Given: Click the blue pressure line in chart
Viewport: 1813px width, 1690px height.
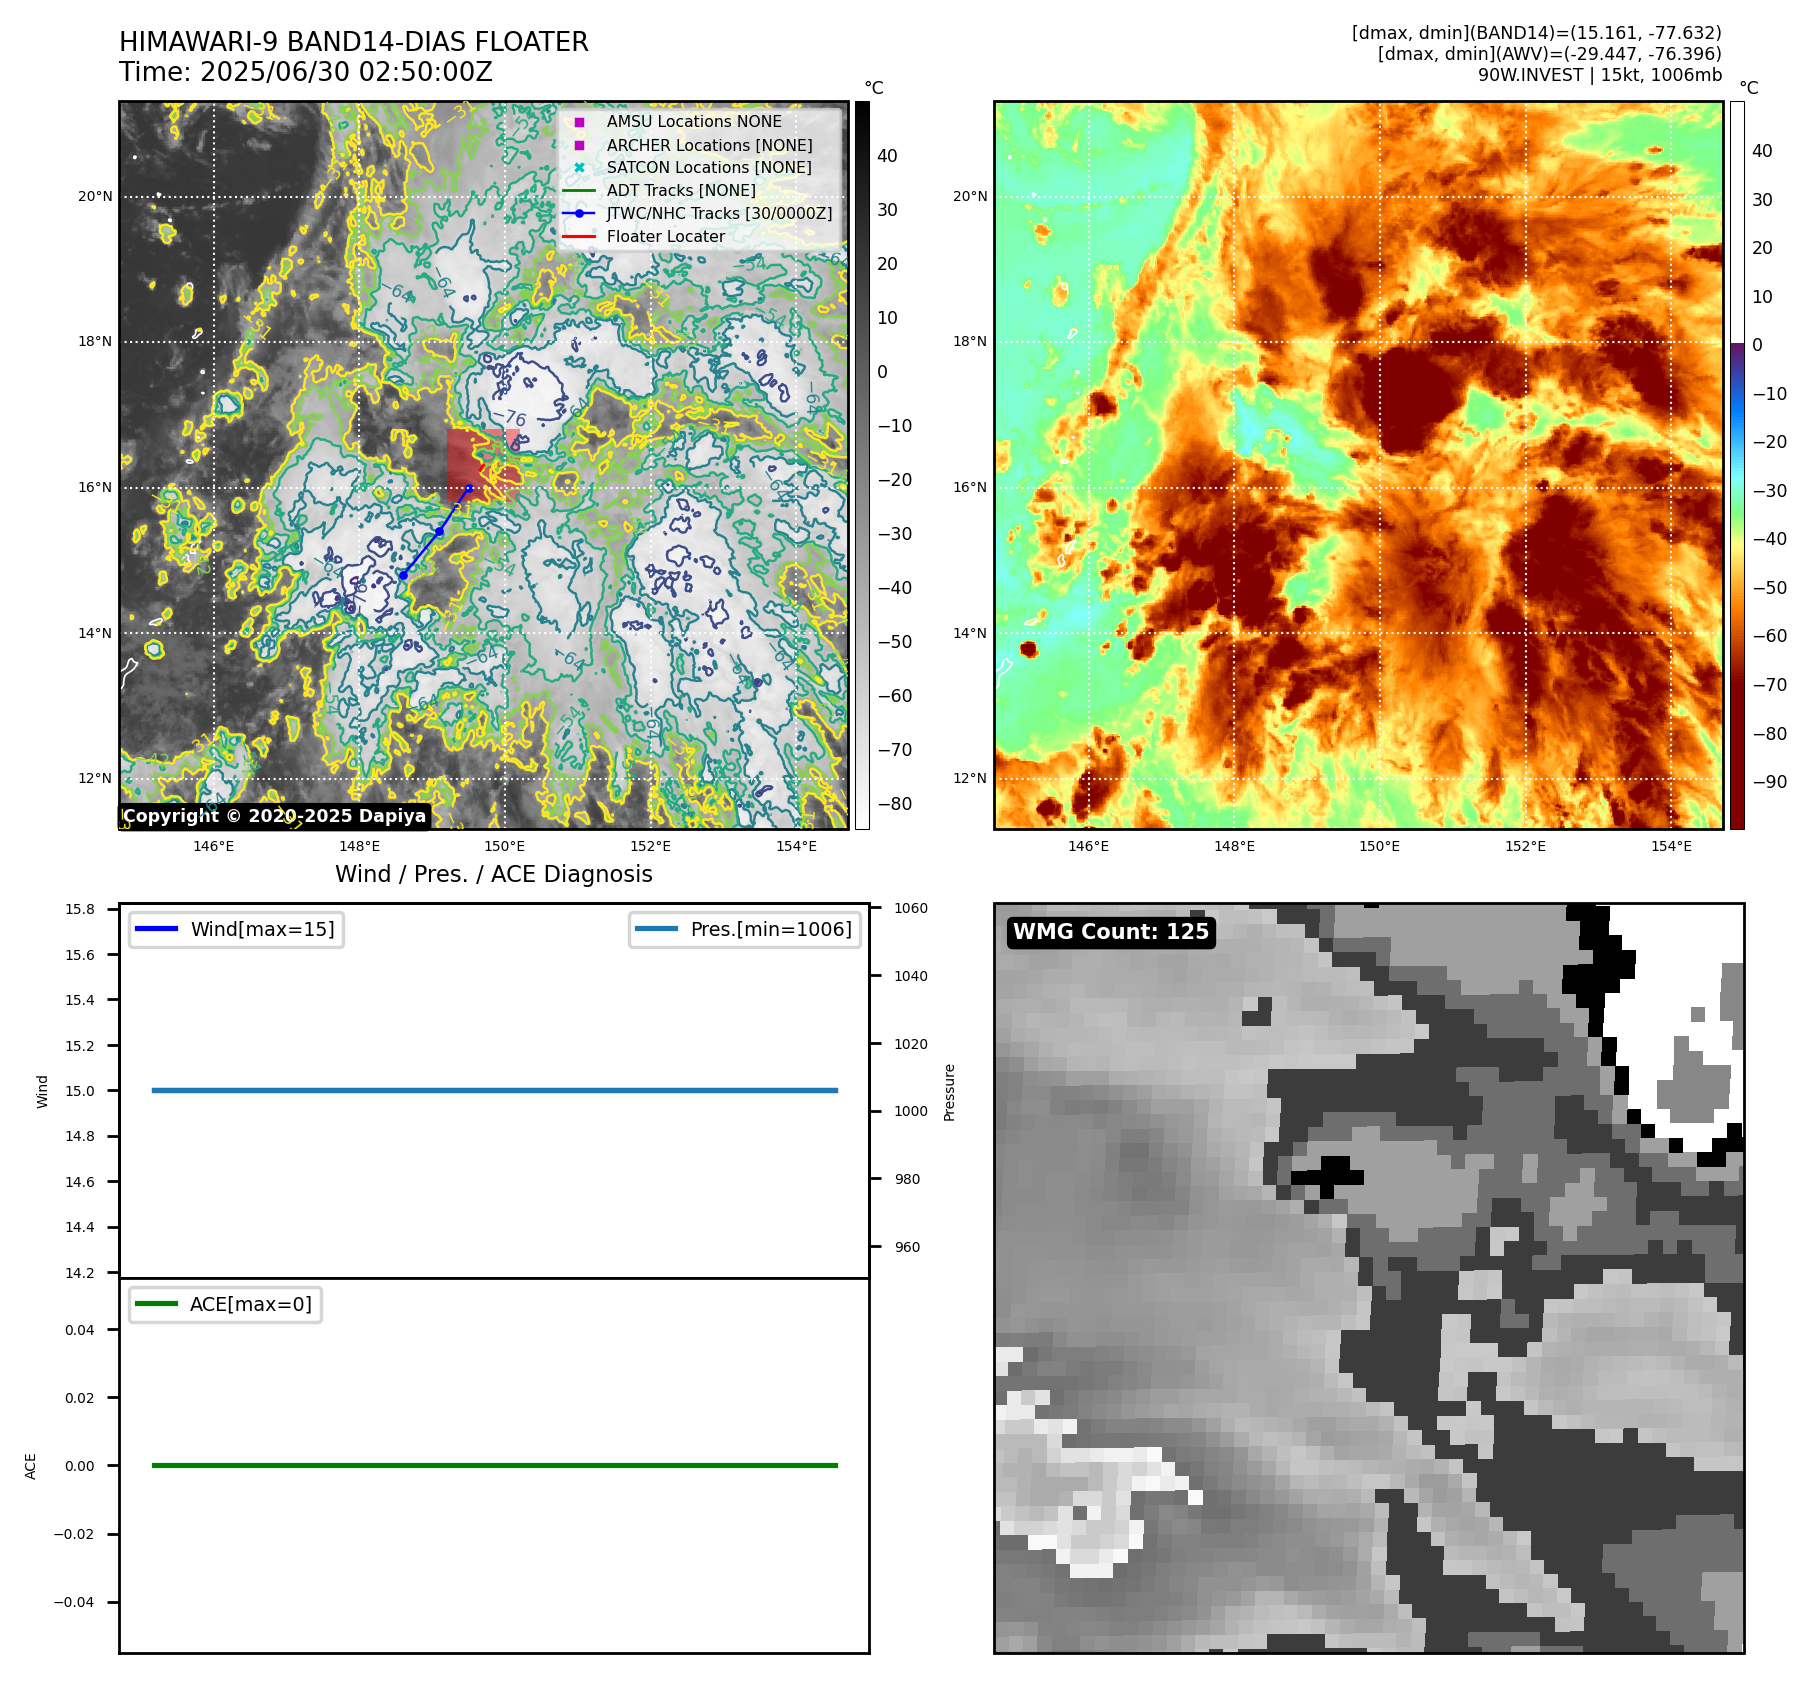Looking at the screenshot, I should [494, 1091].
